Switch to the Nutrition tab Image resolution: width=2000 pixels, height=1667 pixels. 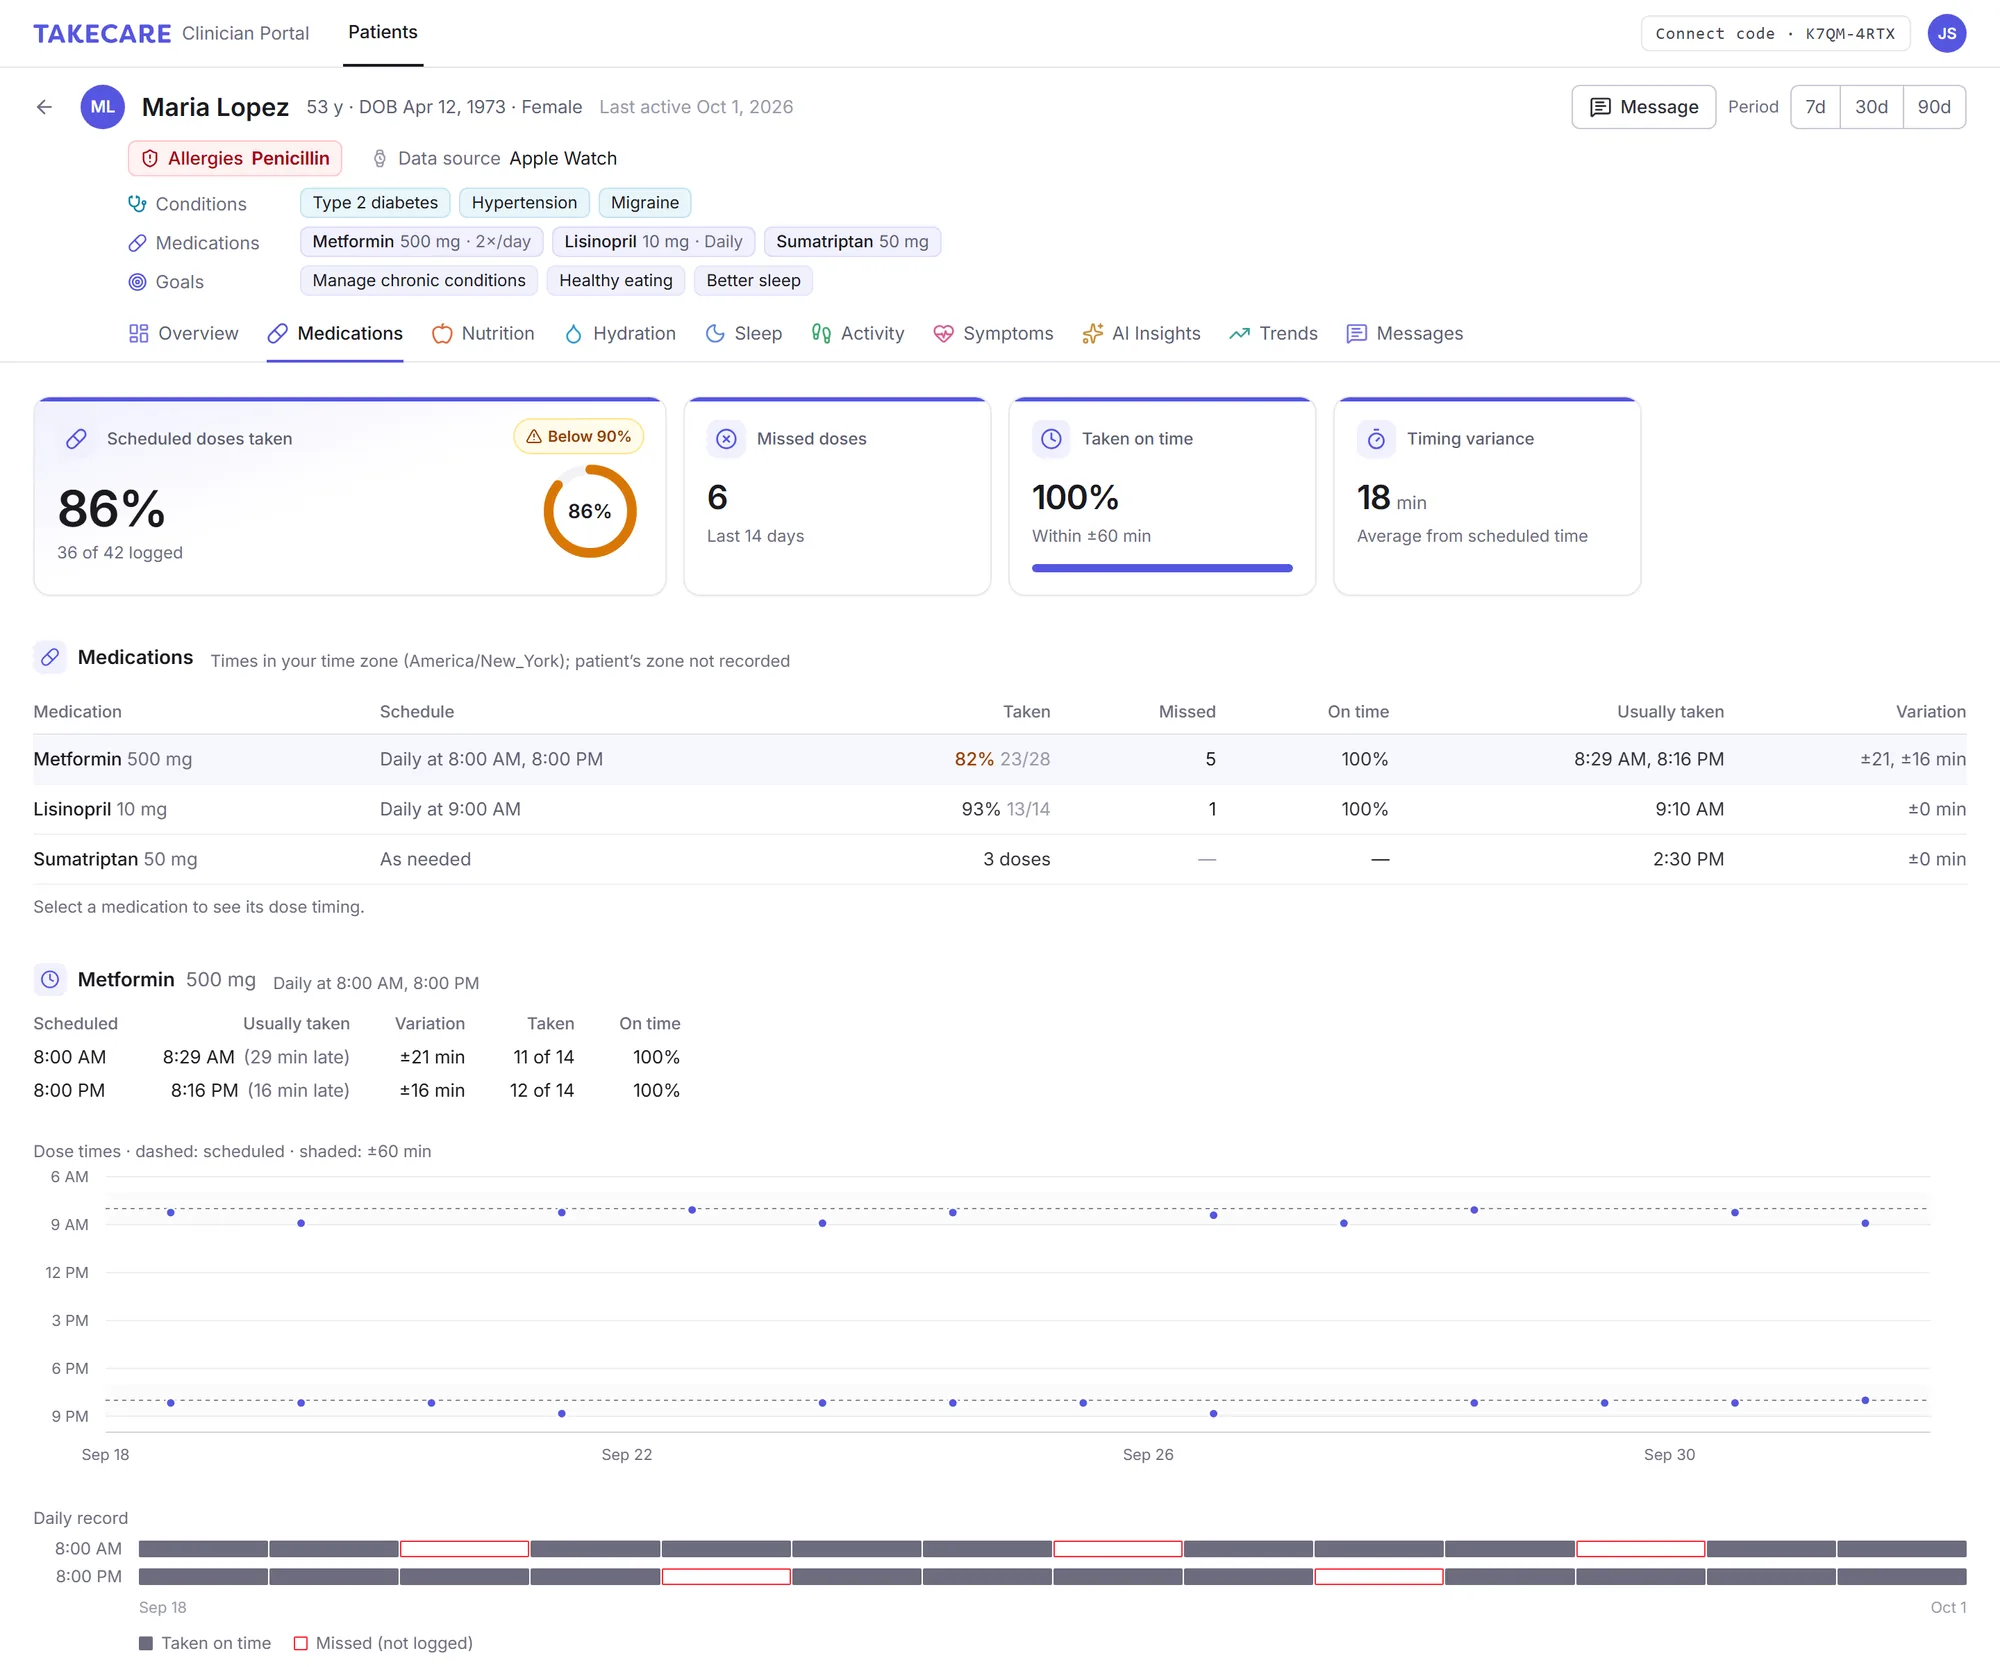483,333
